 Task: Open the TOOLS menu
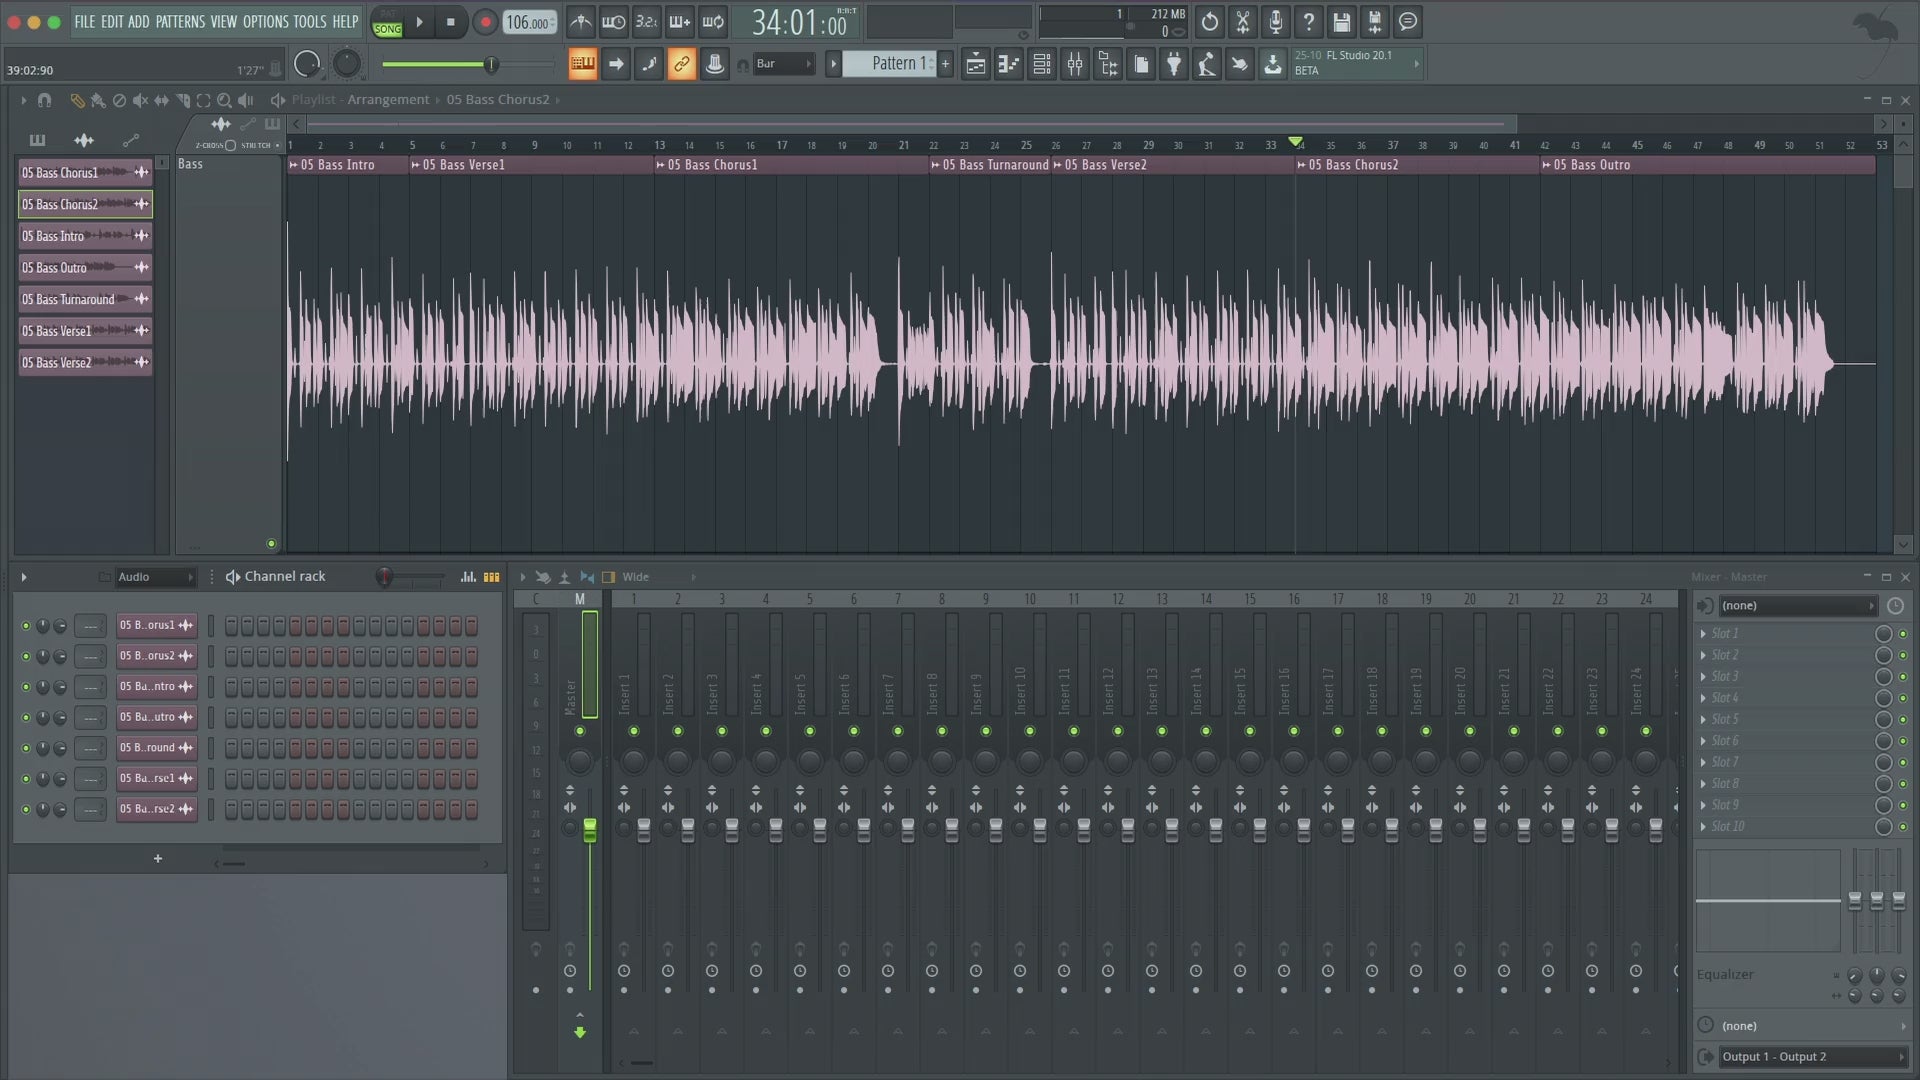coord(309,22)
